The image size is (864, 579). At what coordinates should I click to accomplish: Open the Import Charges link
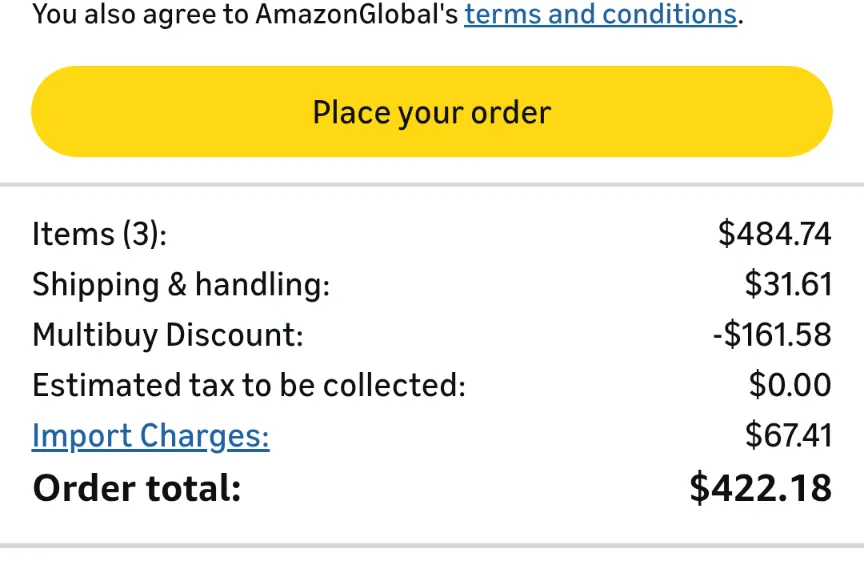click(x=150, y=436)
